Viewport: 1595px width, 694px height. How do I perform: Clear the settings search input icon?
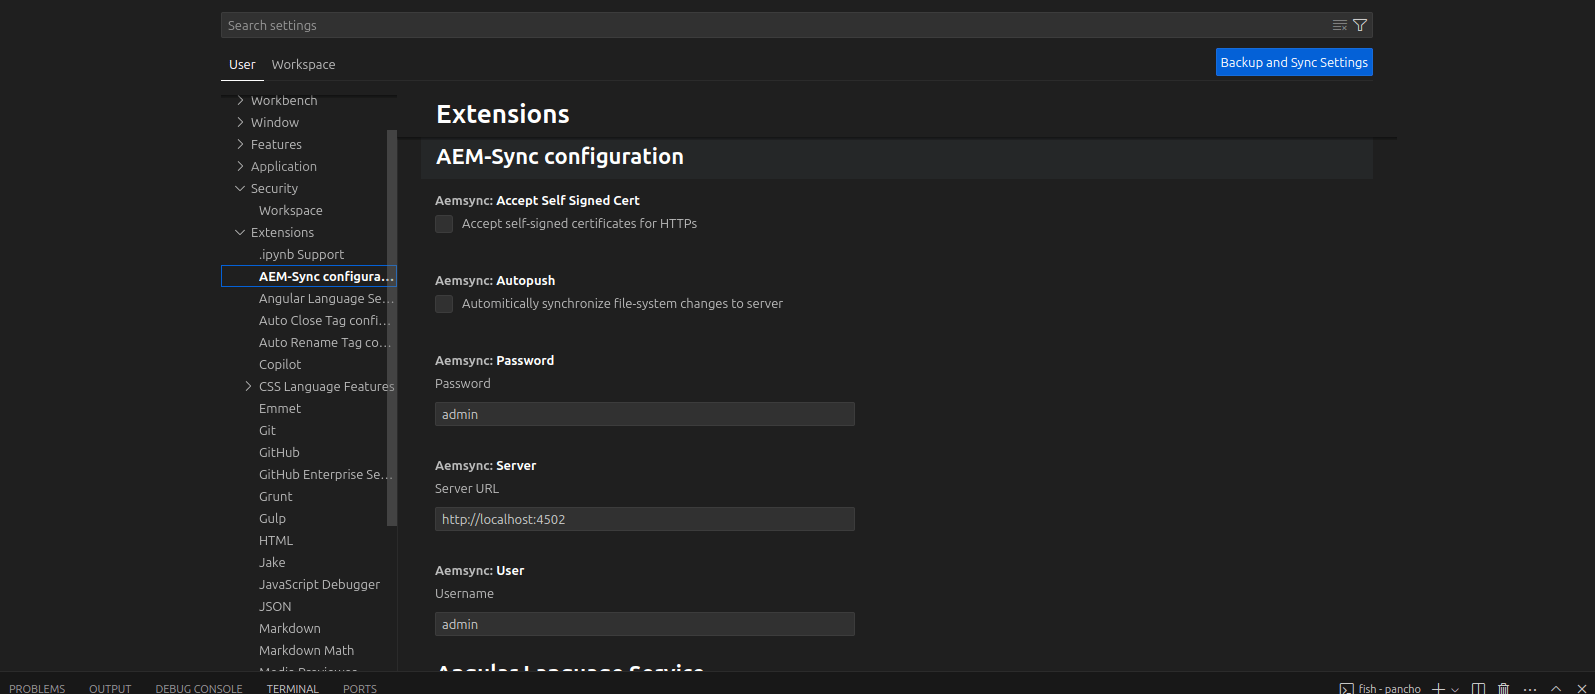(x=1339, y=25)
